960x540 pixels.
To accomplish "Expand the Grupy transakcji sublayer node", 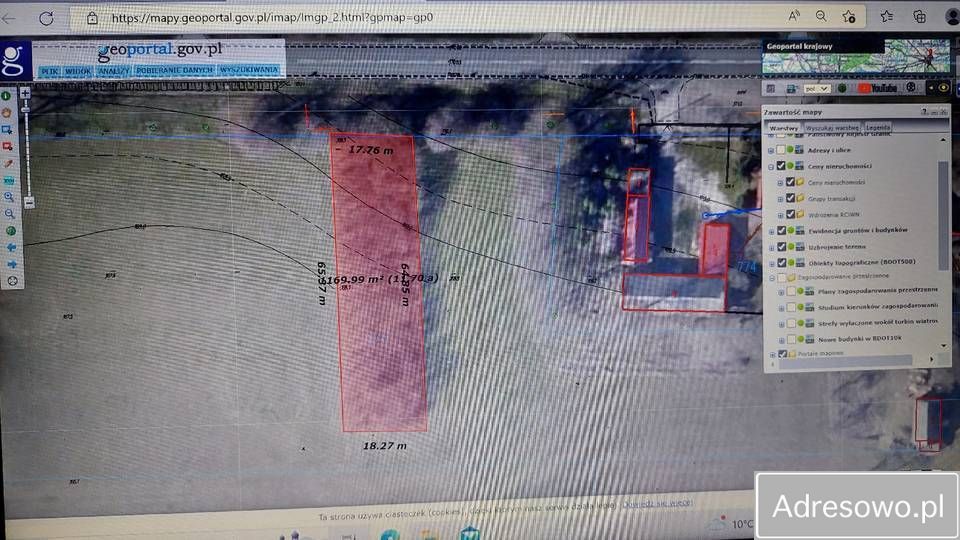I will pyautogui.click(x=781, y=199).
